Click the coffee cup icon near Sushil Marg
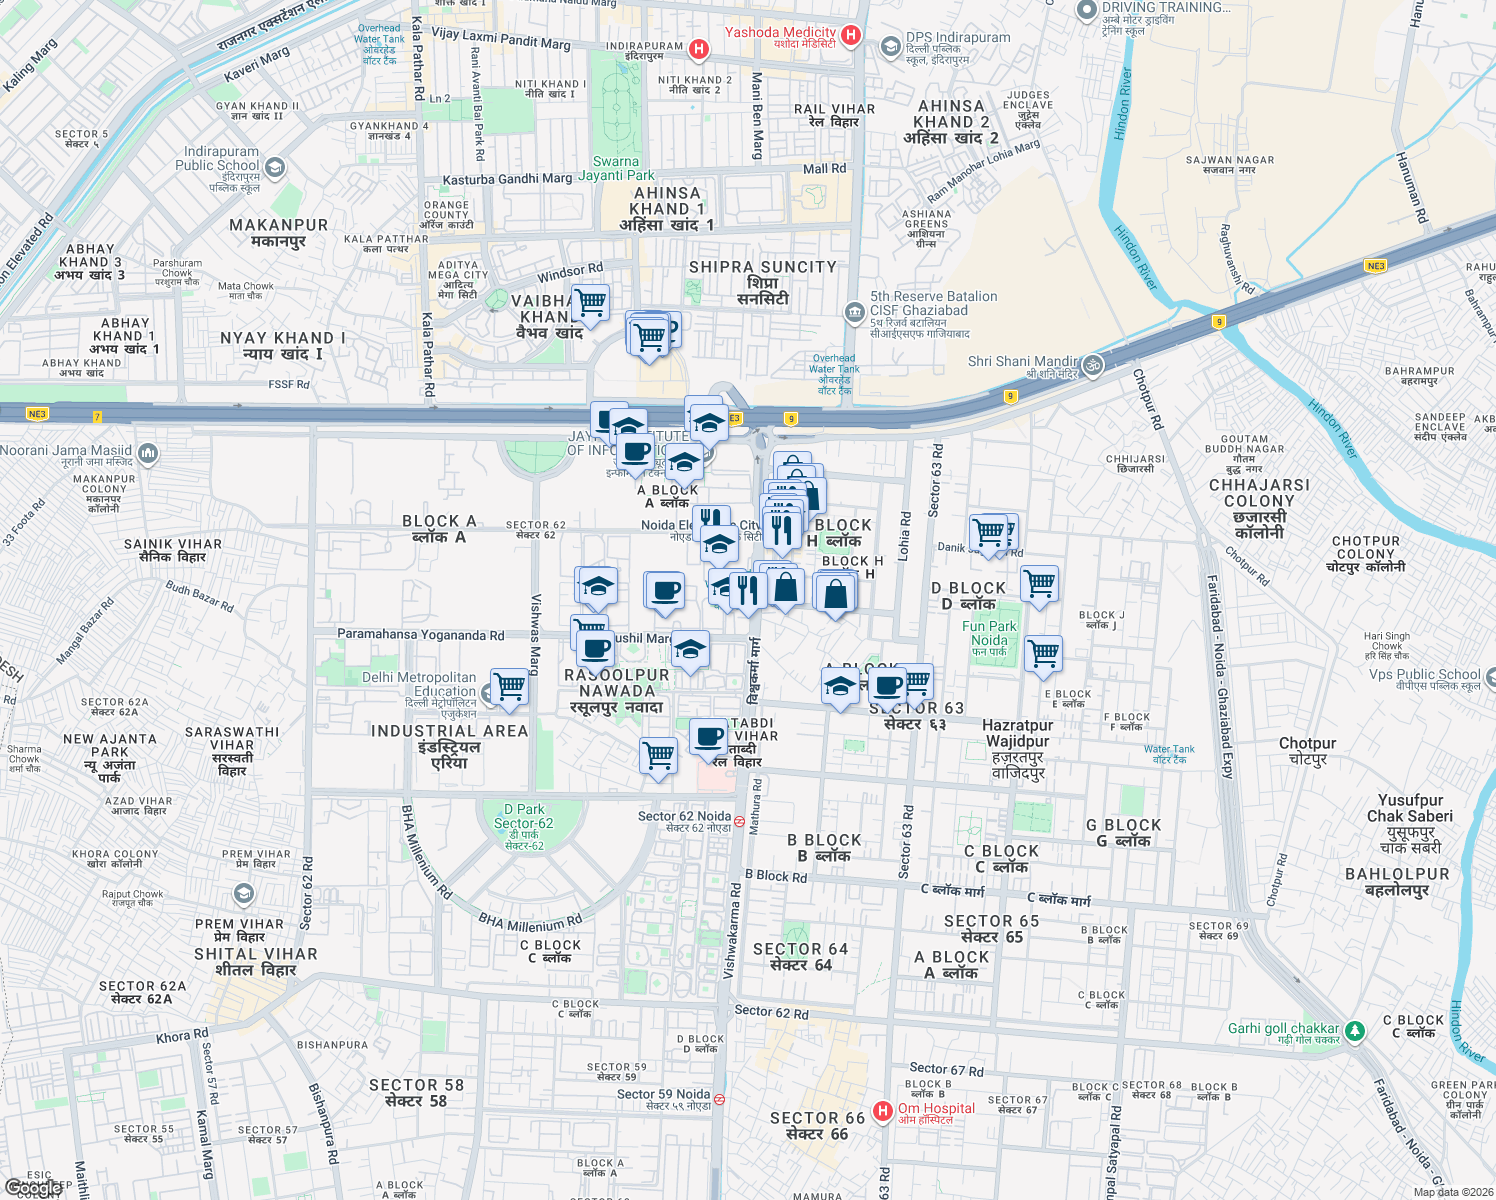 (x=596, y=649)
